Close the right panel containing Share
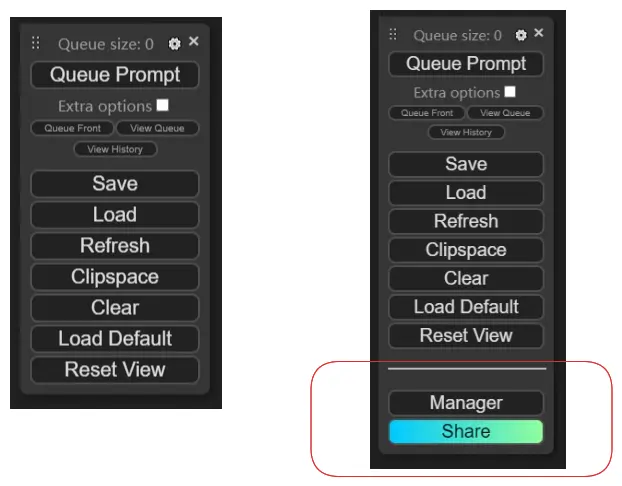Image resolution: width=622 pixels, height=486 pixels. 538,33
